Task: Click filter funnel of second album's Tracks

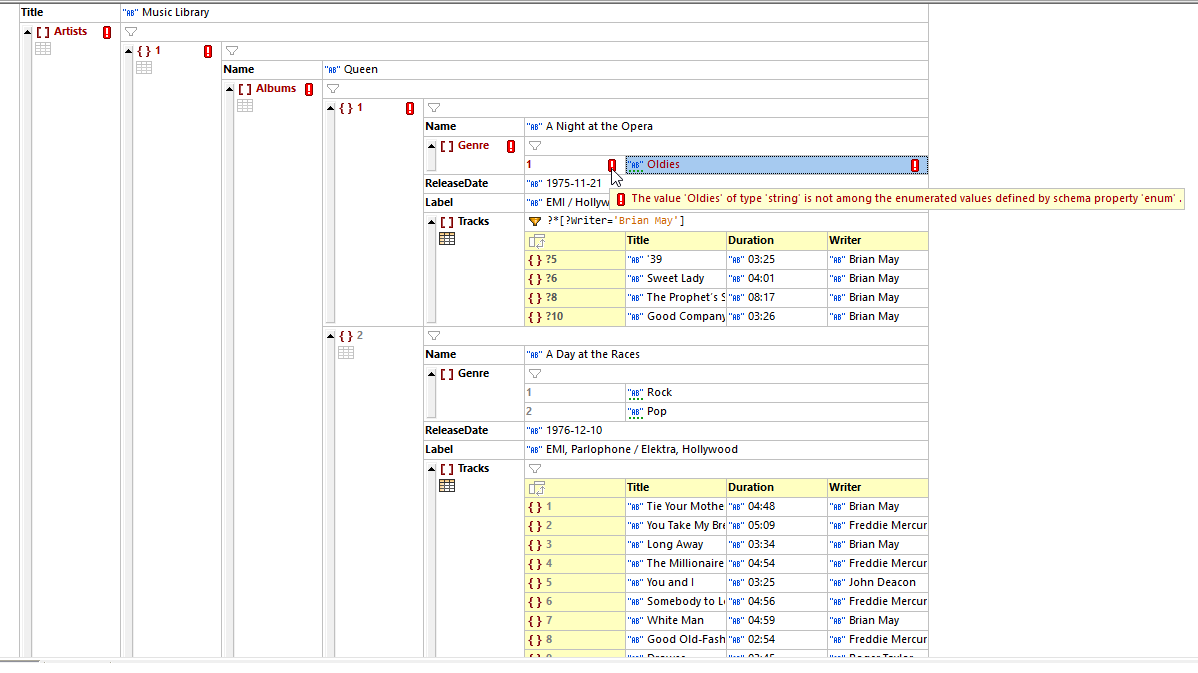Action: 535,469
